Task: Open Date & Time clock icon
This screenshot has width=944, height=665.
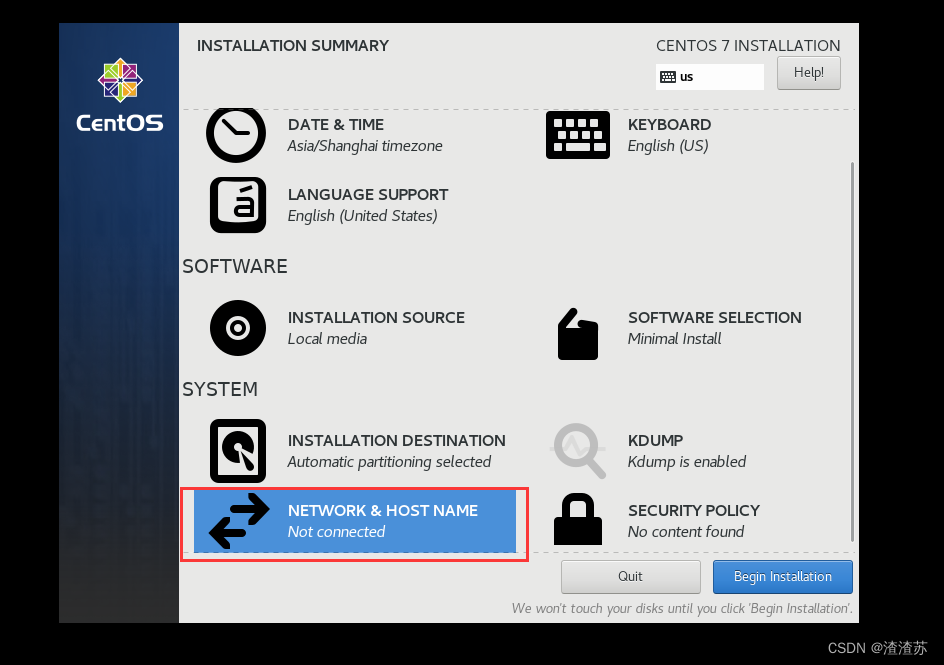Action: click(236, 135)
